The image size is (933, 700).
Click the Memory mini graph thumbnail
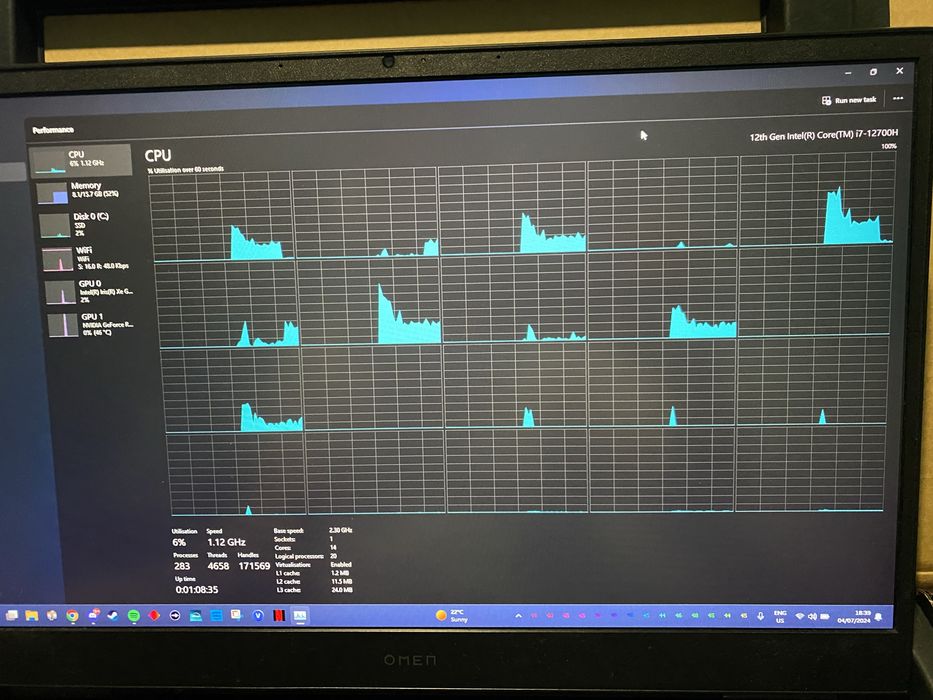[x=52, y=194]
